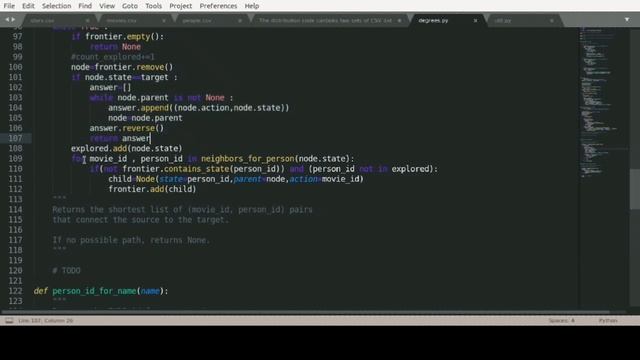Open the Goto menu
The image size is (640, 360).
[x=130, y=6]
